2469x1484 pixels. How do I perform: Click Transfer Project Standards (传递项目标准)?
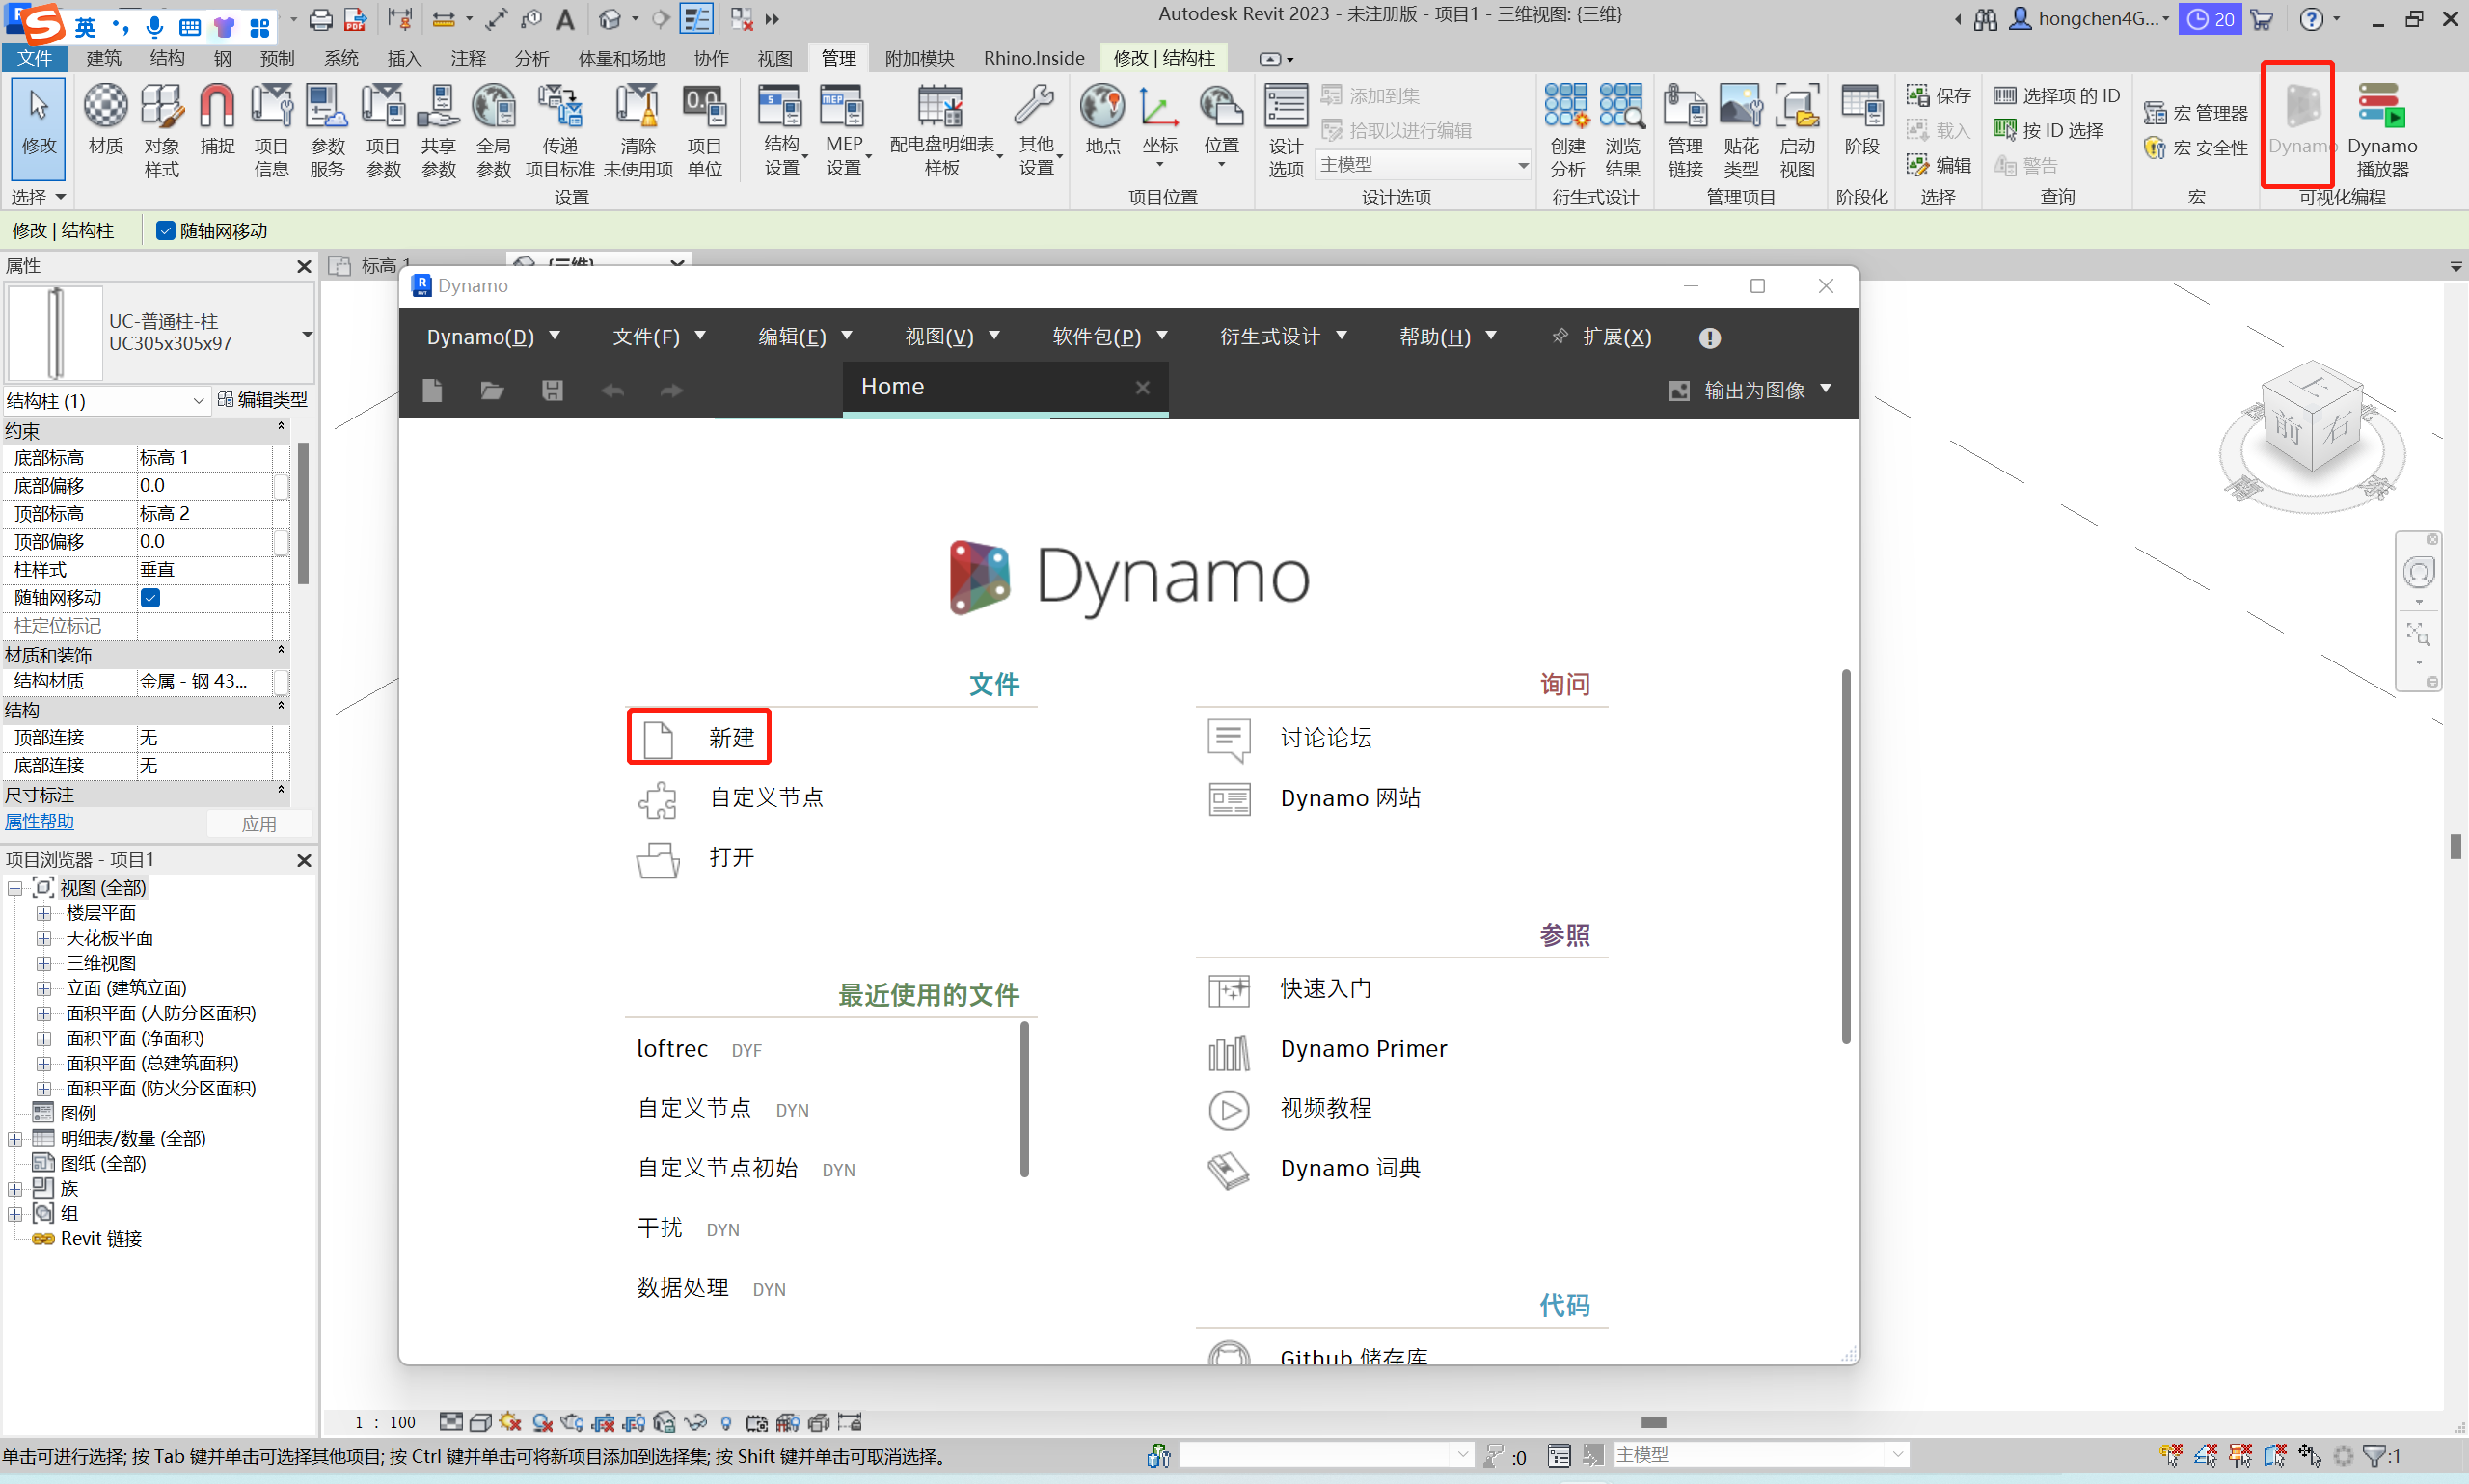[559, 131]
